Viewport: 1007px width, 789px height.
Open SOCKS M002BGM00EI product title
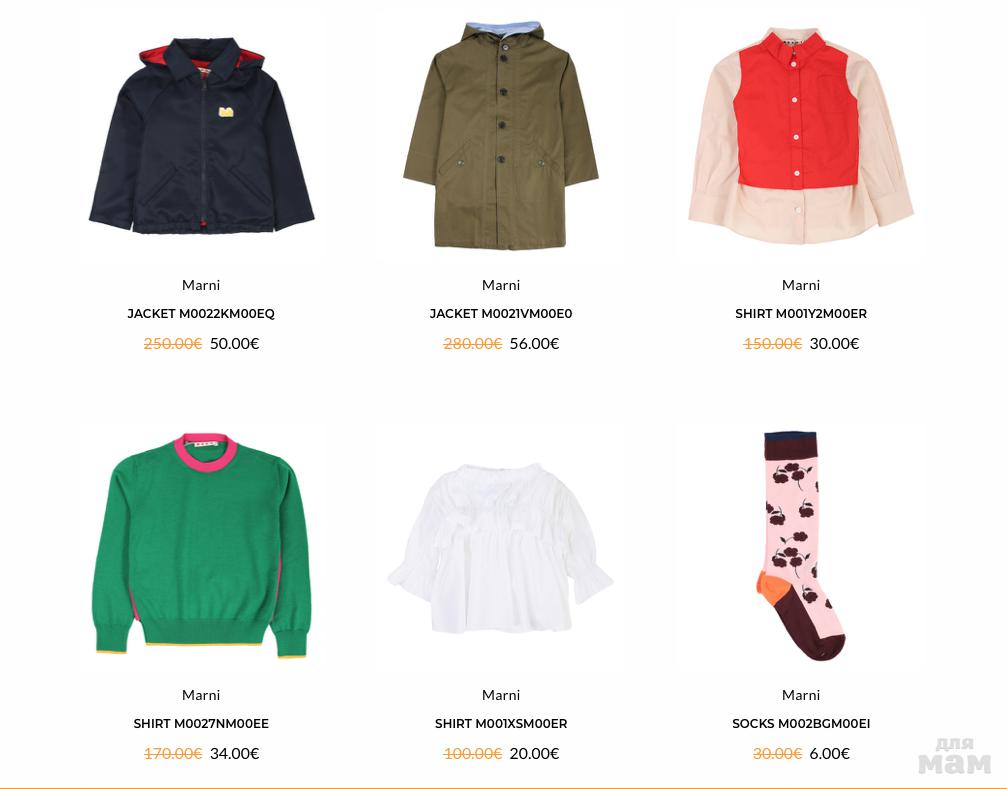point(801,724)
